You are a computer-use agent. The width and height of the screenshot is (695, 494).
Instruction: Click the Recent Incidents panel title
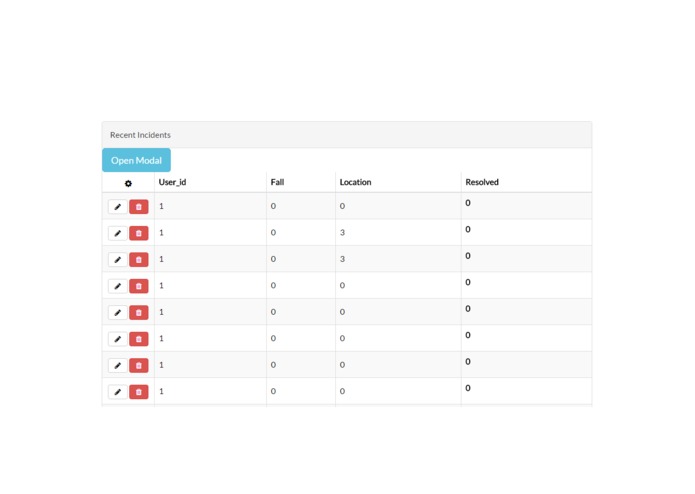pyautogui.click(x=140, y=135)
